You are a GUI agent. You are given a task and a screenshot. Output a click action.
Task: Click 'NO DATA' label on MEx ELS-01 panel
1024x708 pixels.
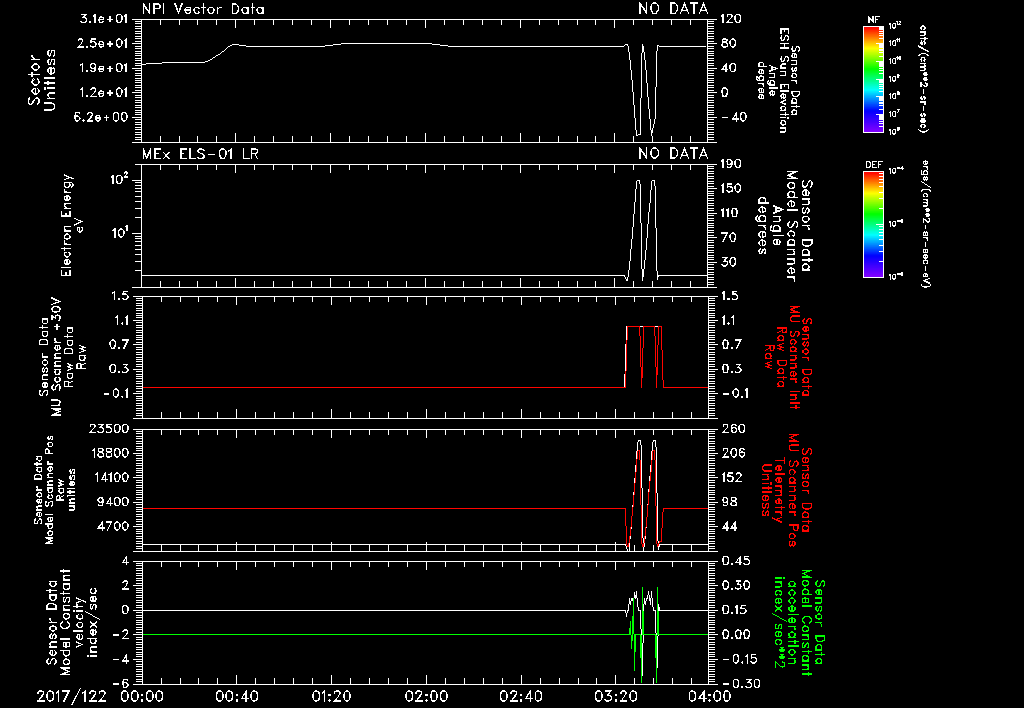[x=673, y=154]
